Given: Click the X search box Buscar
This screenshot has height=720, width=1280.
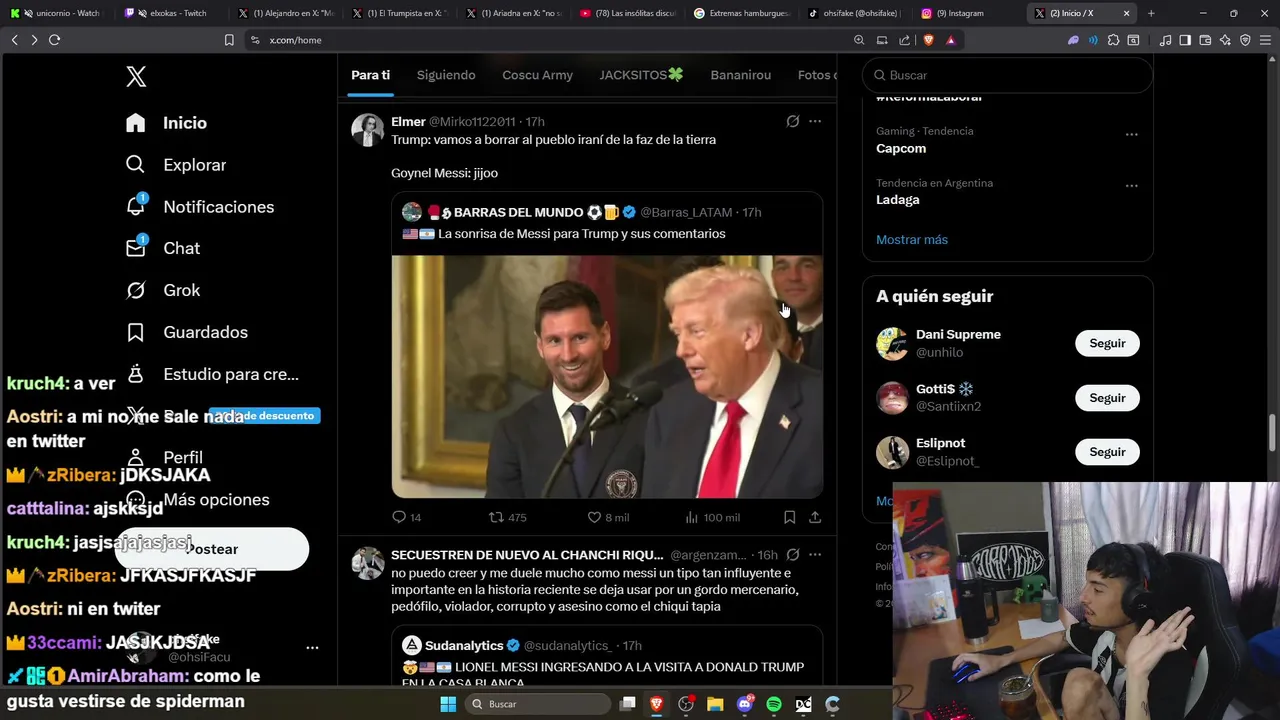Looking at the screenshot, I should [1007, 75].
